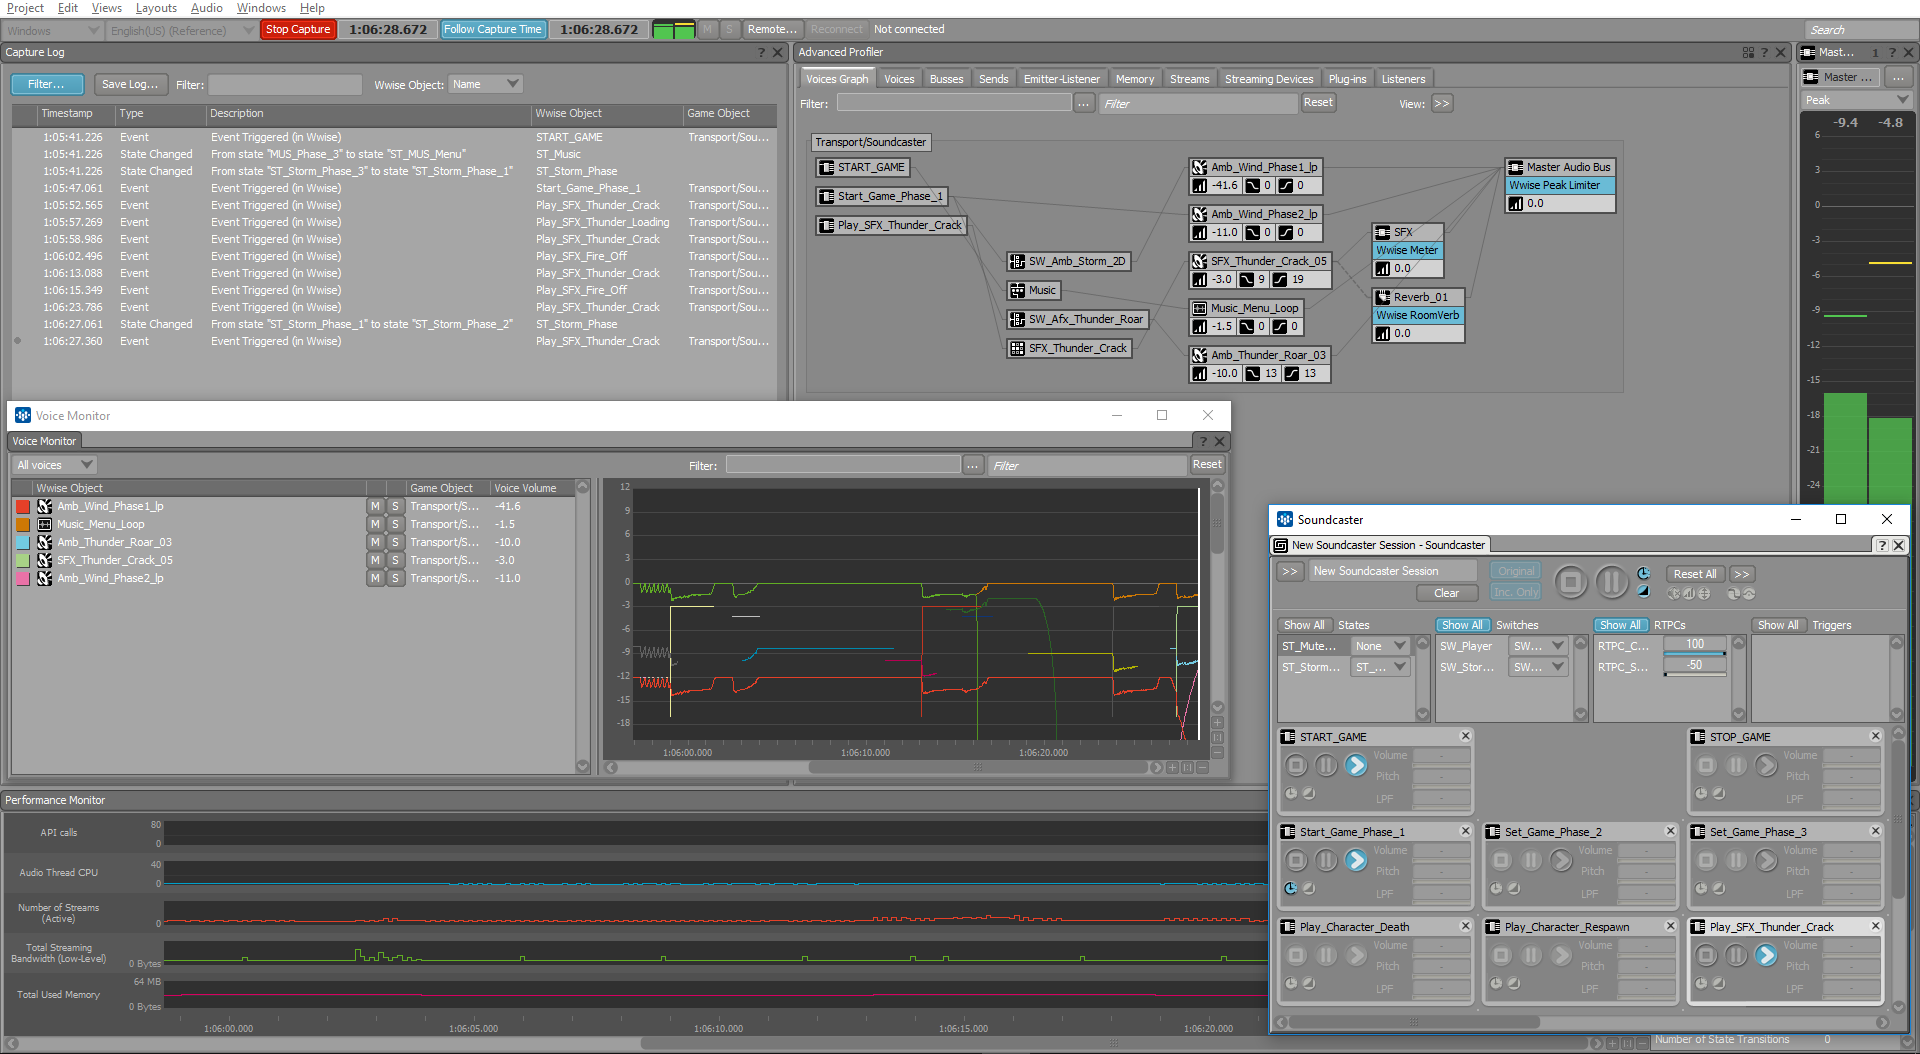The image size is (1920, 1054).
Task: Expand the Soundcaster session selector arrows
Action: tap(1289, 571)
